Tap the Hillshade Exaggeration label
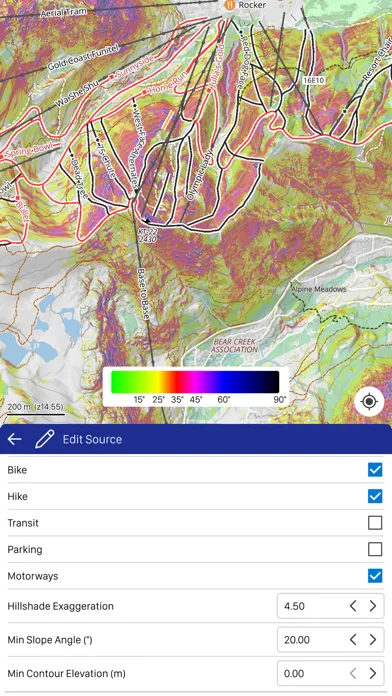The image size is (392, 696). pos(61,606)
